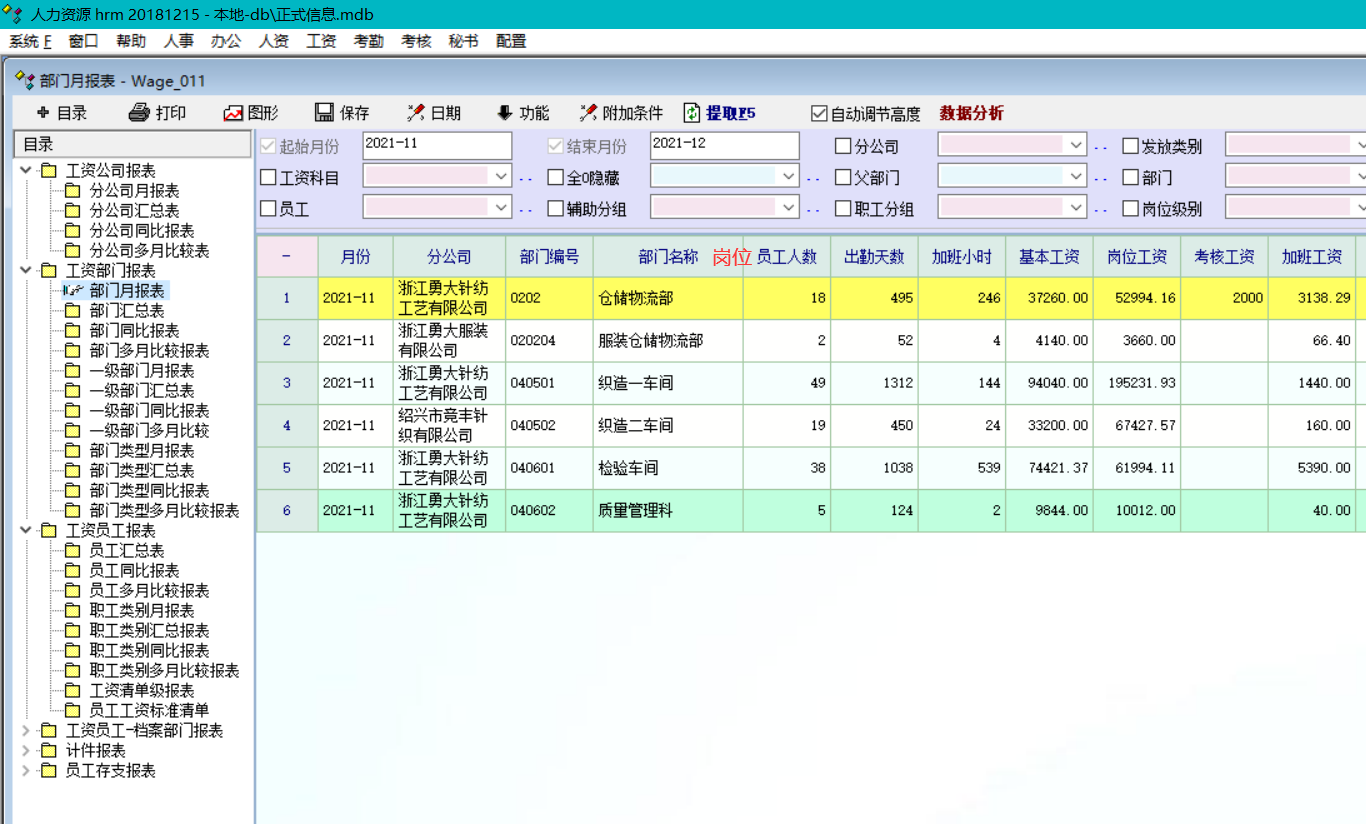Select 部门汇总表 in the tree
Image resolution: width=1366 pixels, height=824 pixels.
point(127,311)
